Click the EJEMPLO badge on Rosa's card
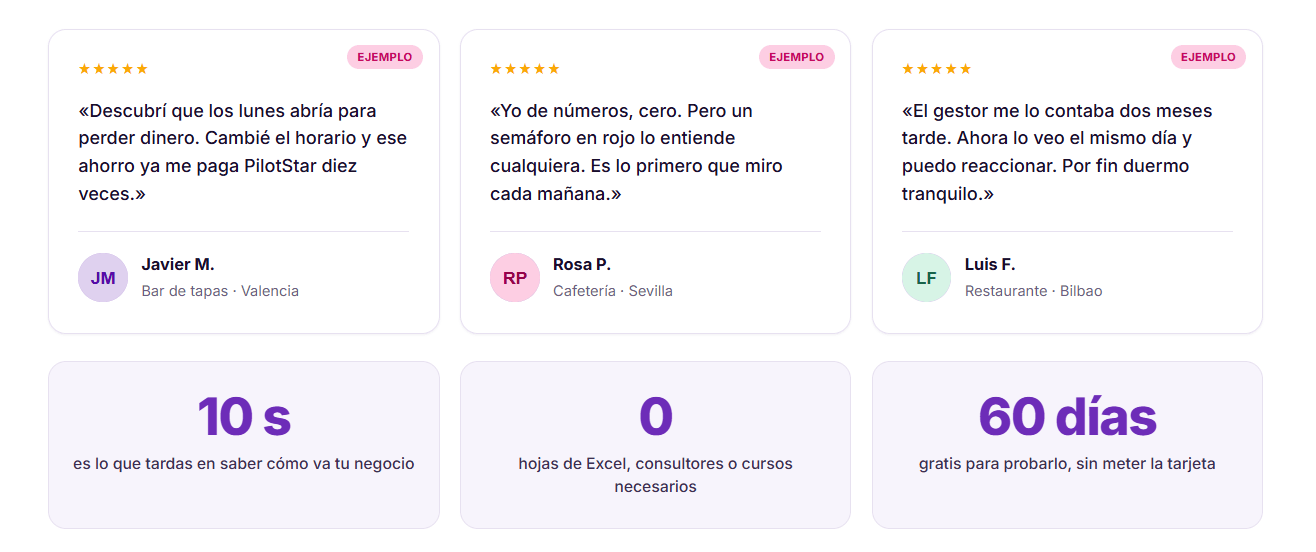This screenshot has width=1316, height=552. [797, 57]
